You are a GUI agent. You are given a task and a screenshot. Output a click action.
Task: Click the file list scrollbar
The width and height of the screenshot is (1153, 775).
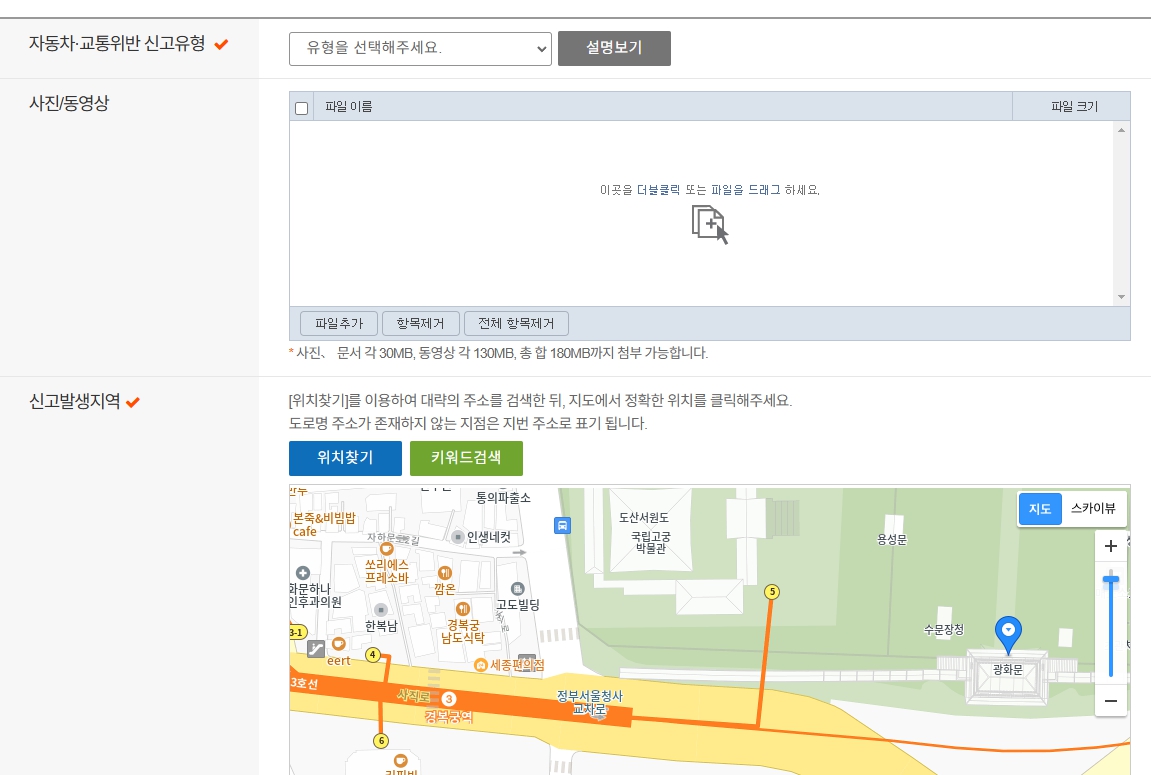(x=1120, y=210)
